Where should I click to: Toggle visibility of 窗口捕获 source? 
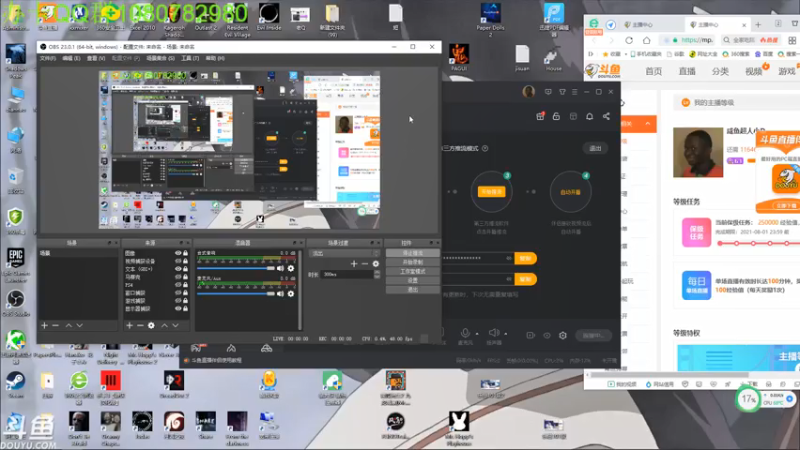(178, 293)
